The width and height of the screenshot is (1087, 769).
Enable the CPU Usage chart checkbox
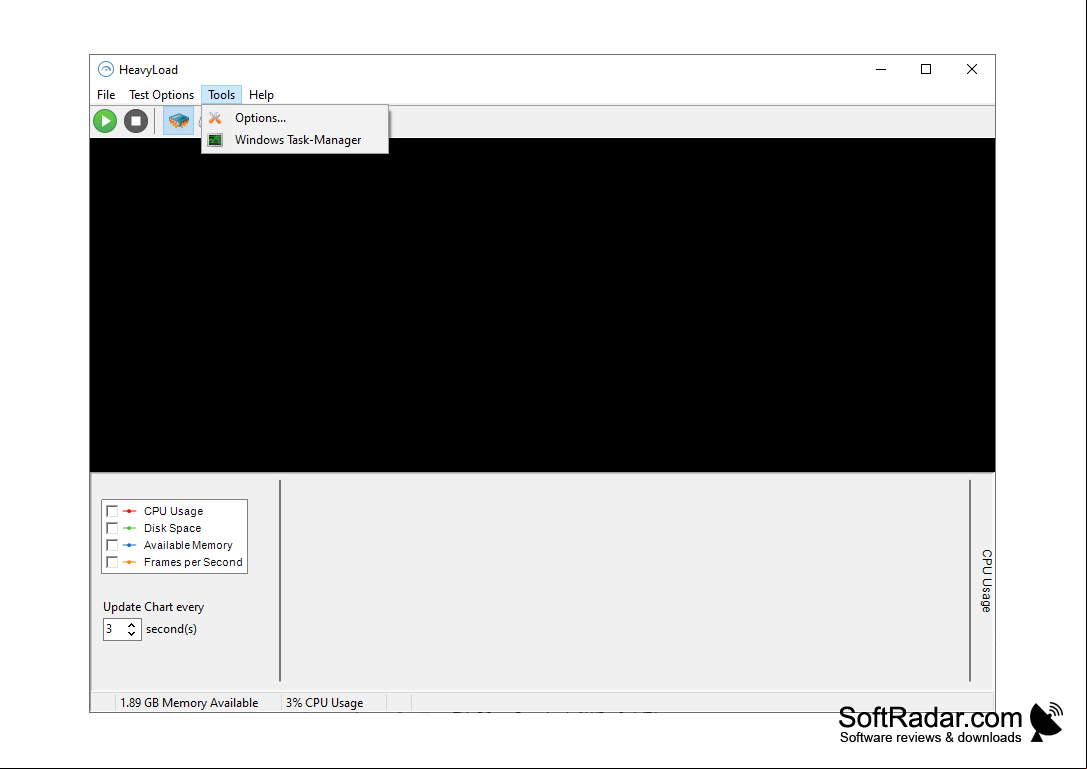pyautogui.click(x=112, y=511)
